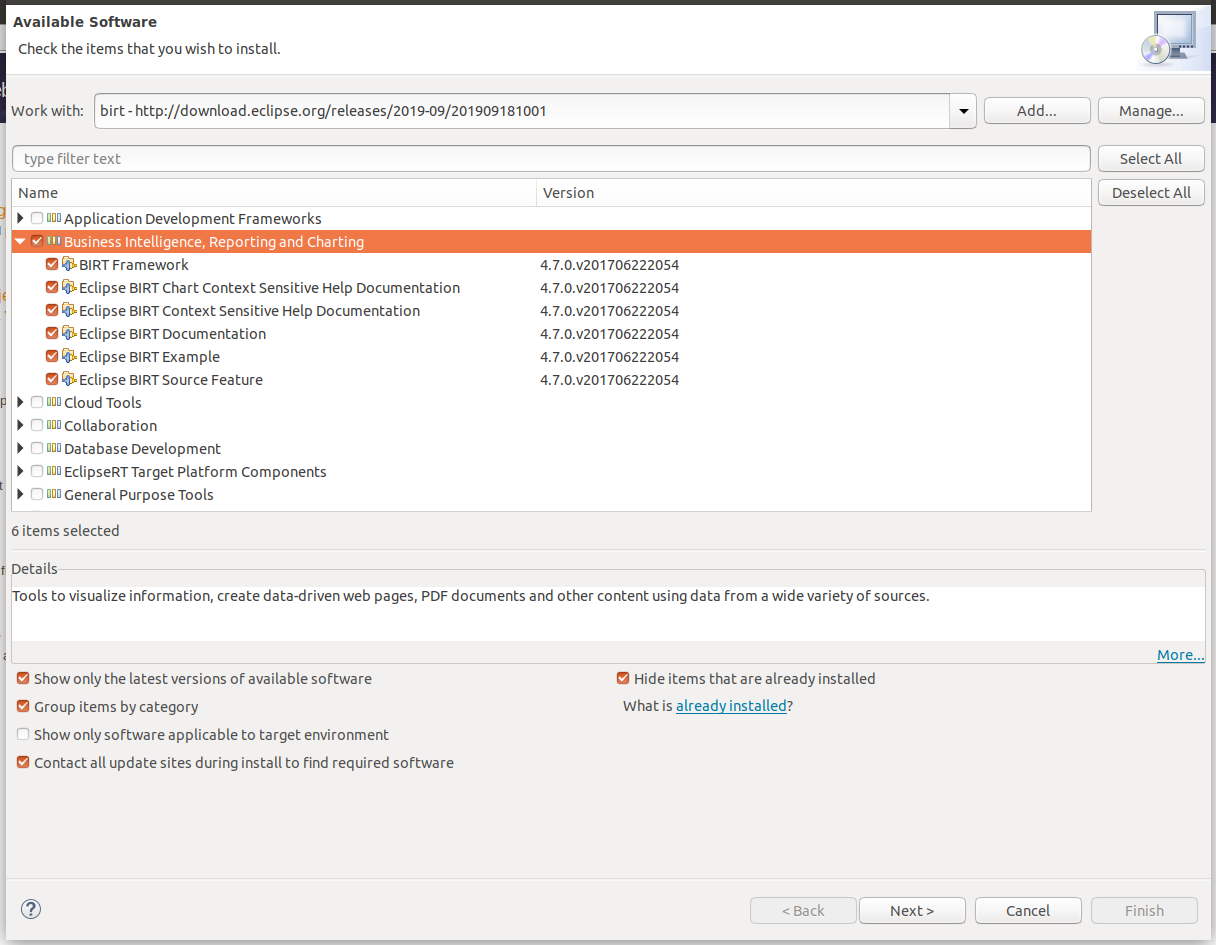Open the Work with dropdown arrow
The image size is (1216, 945).
coord(962,111)
